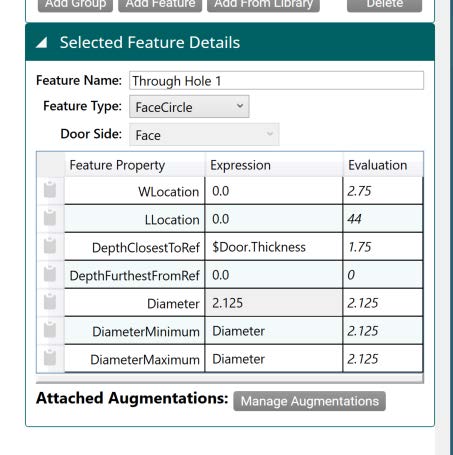The width and height of the screenshot is (453, 455).
Task: Click the Feature Property column header
Action: (x=135, y=165)
